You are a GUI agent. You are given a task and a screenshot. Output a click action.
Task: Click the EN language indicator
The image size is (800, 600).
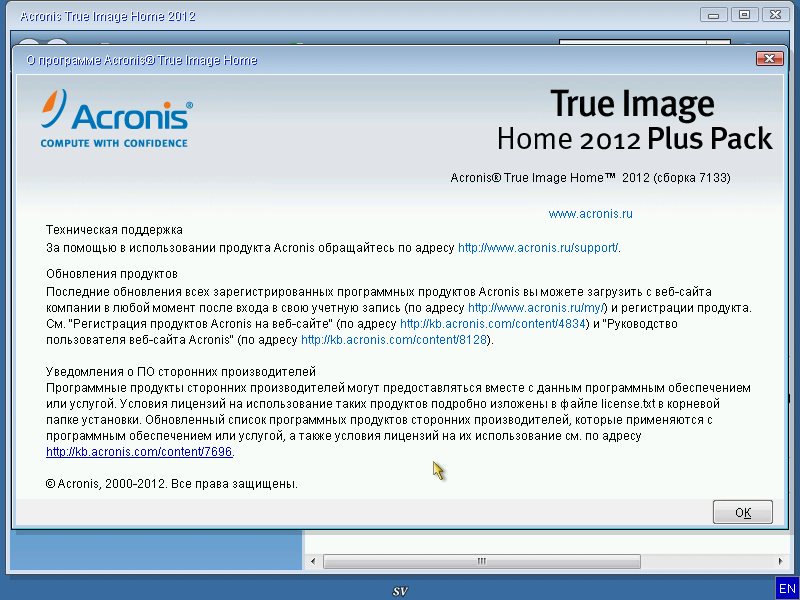pos(787,588)
